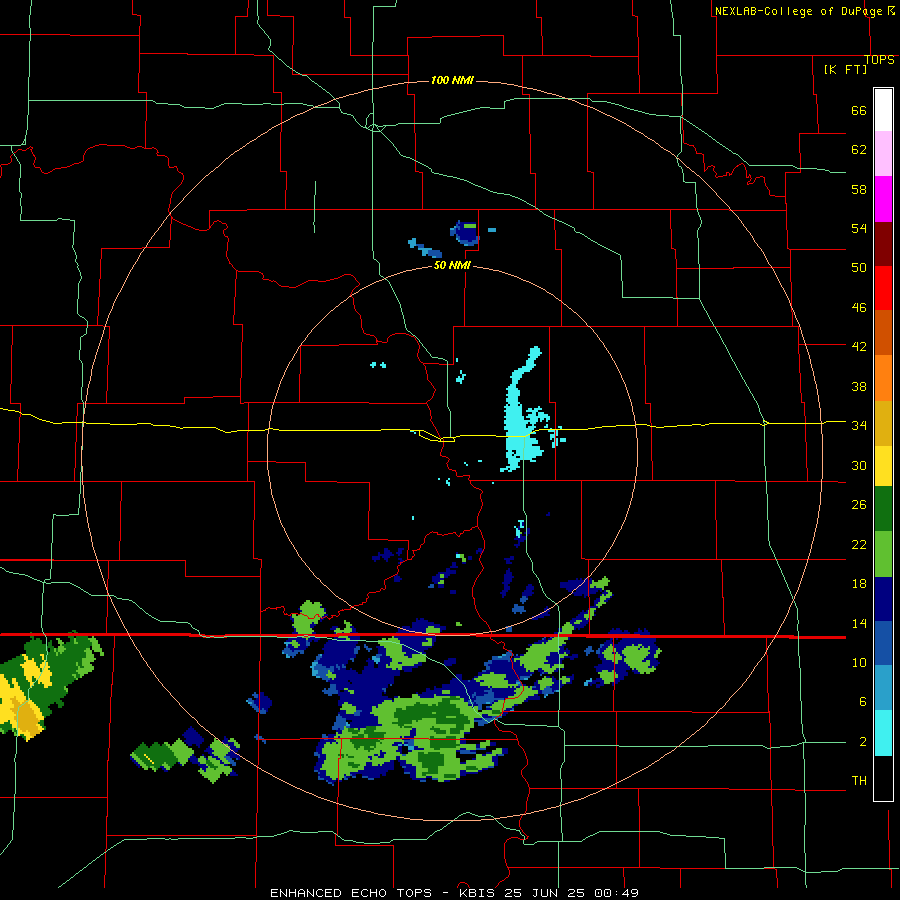Click the yellow echo top at far left
900x900 pixels.
(23, 695)
